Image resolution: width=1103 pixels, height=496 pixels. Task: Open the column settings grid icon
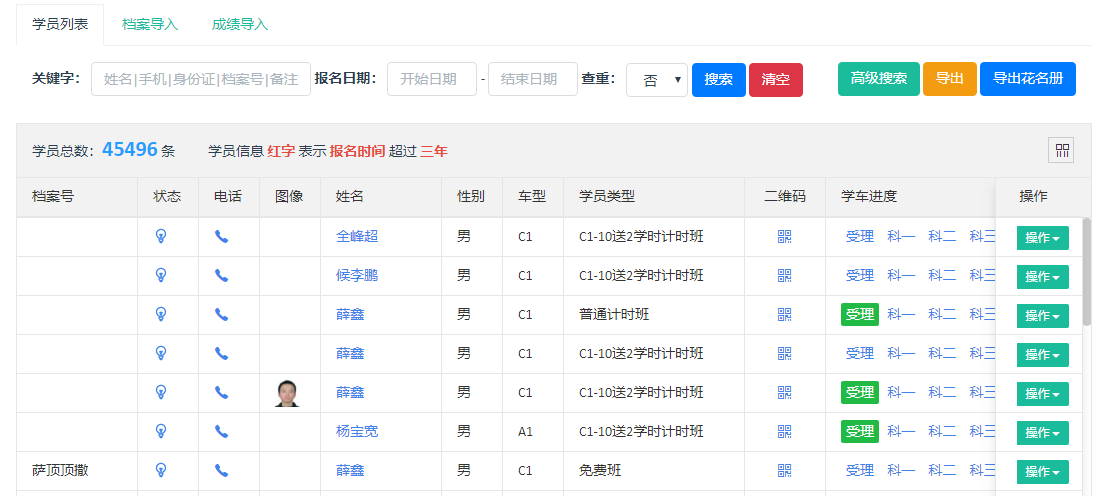coord(1062,151)
